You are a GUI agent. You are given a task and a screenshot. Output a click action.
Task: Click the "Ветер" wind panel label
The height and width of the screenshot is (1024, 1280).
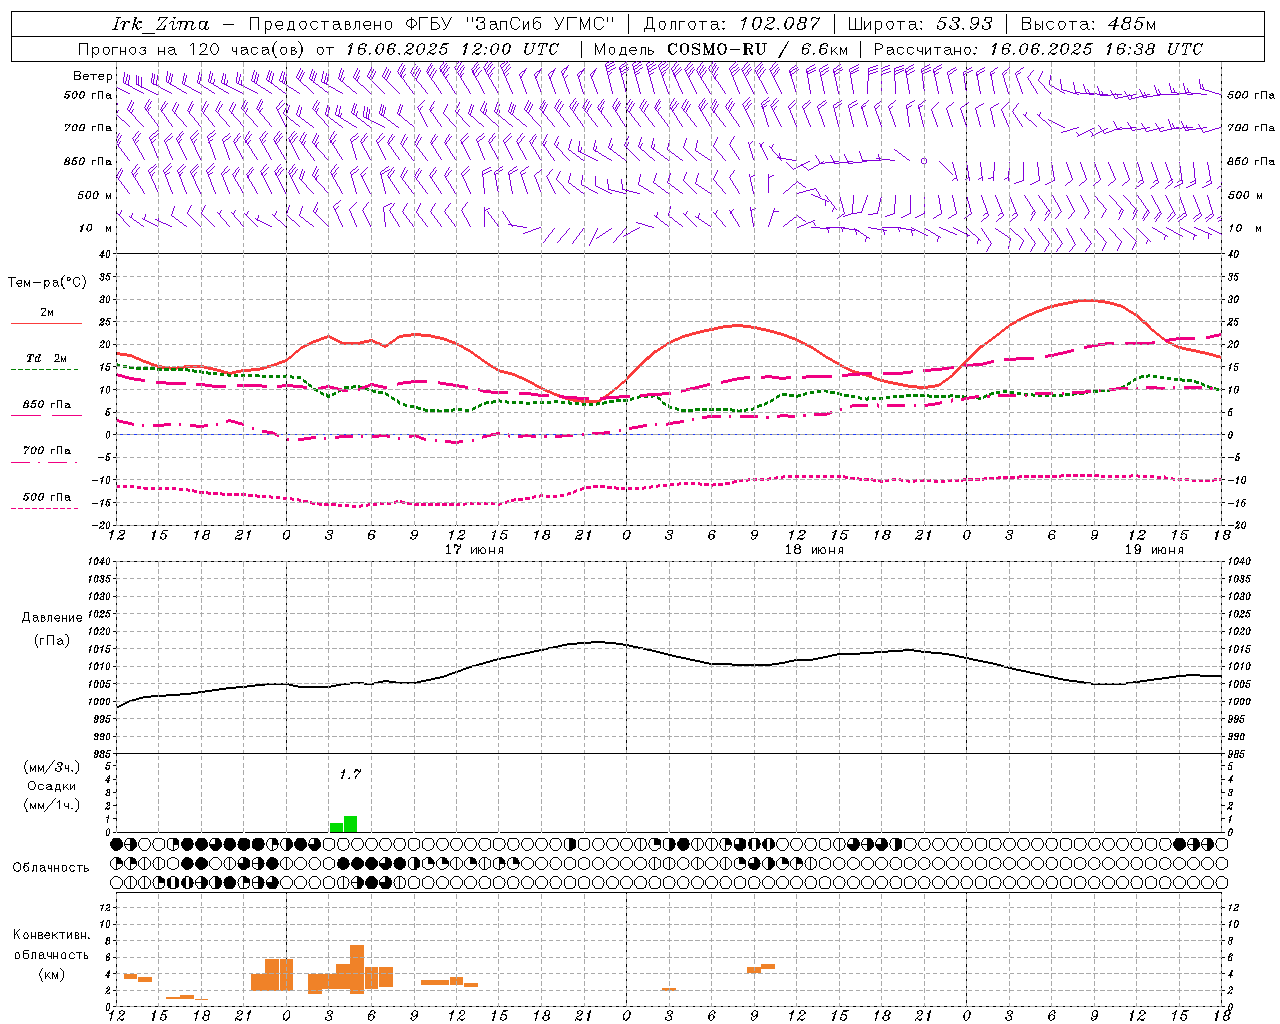pos(92,76)
